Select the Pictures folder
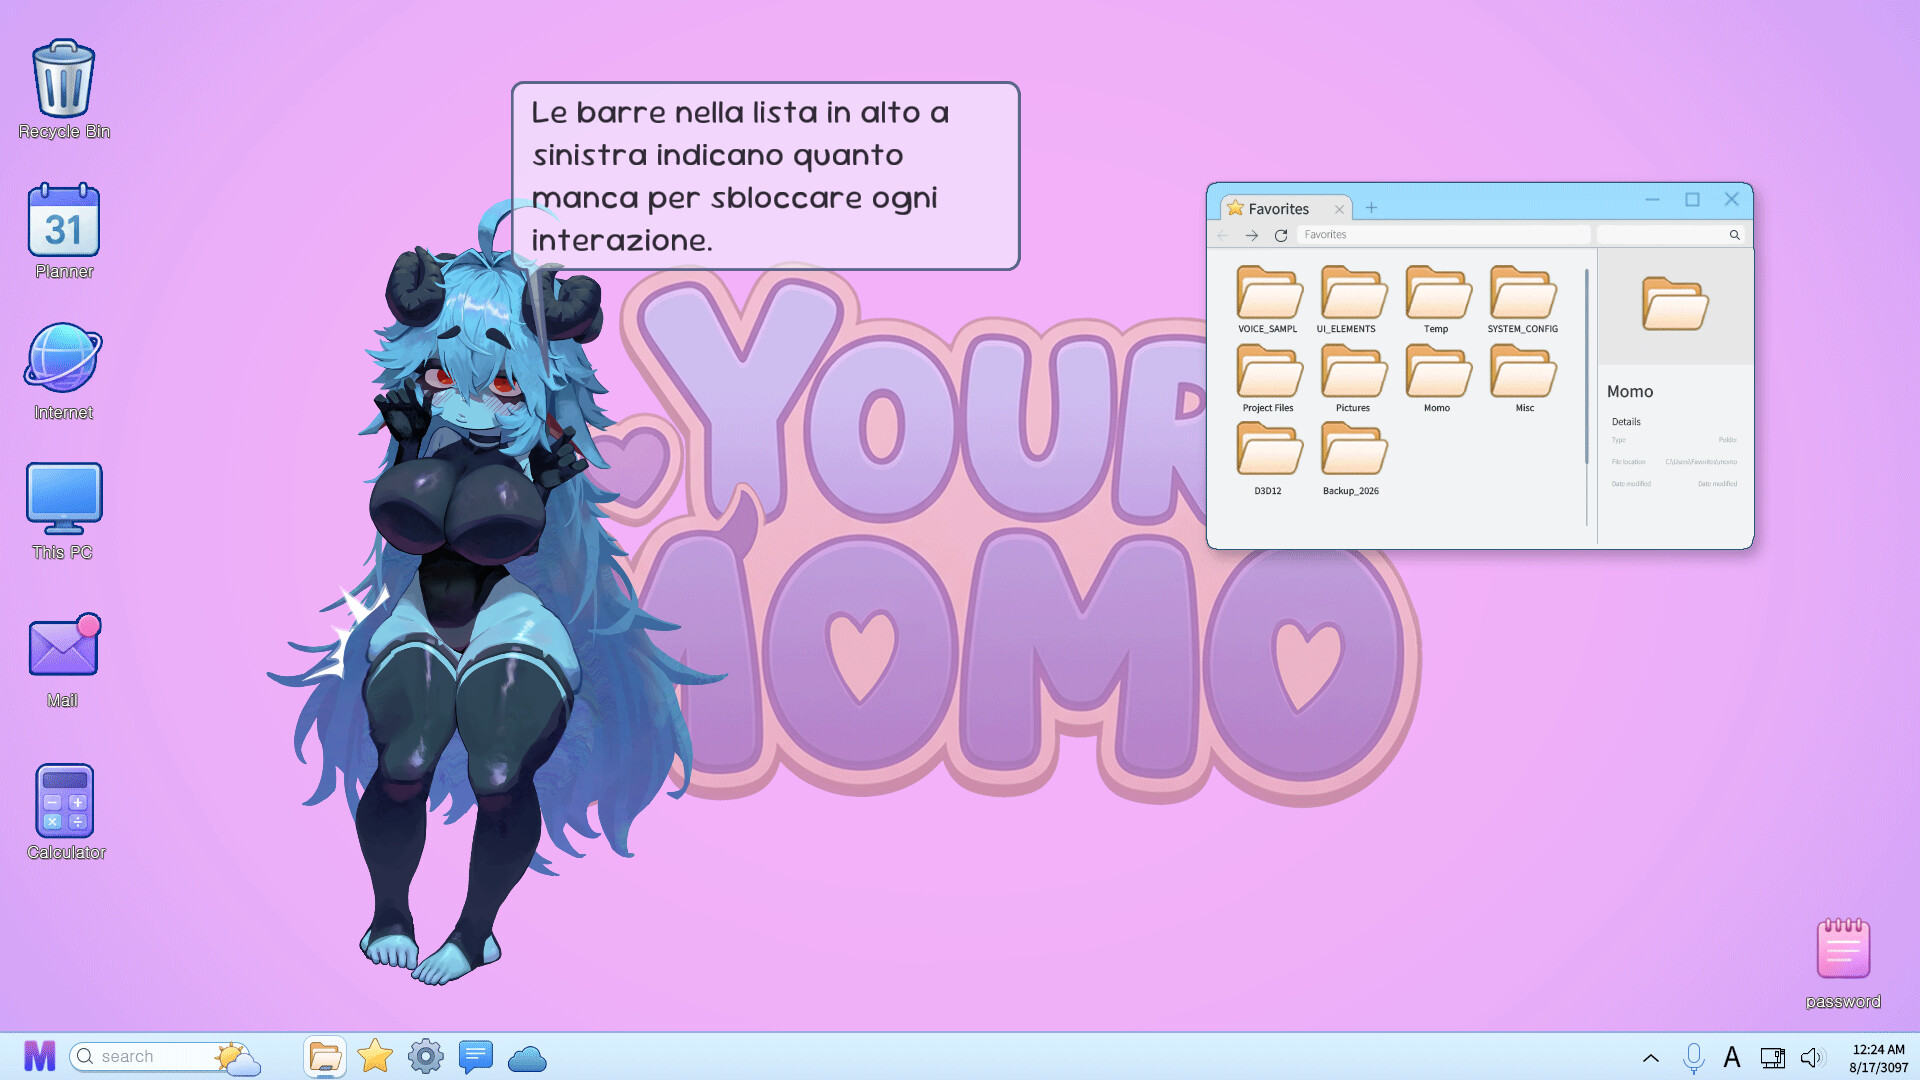 click(x=1353, y=379)
